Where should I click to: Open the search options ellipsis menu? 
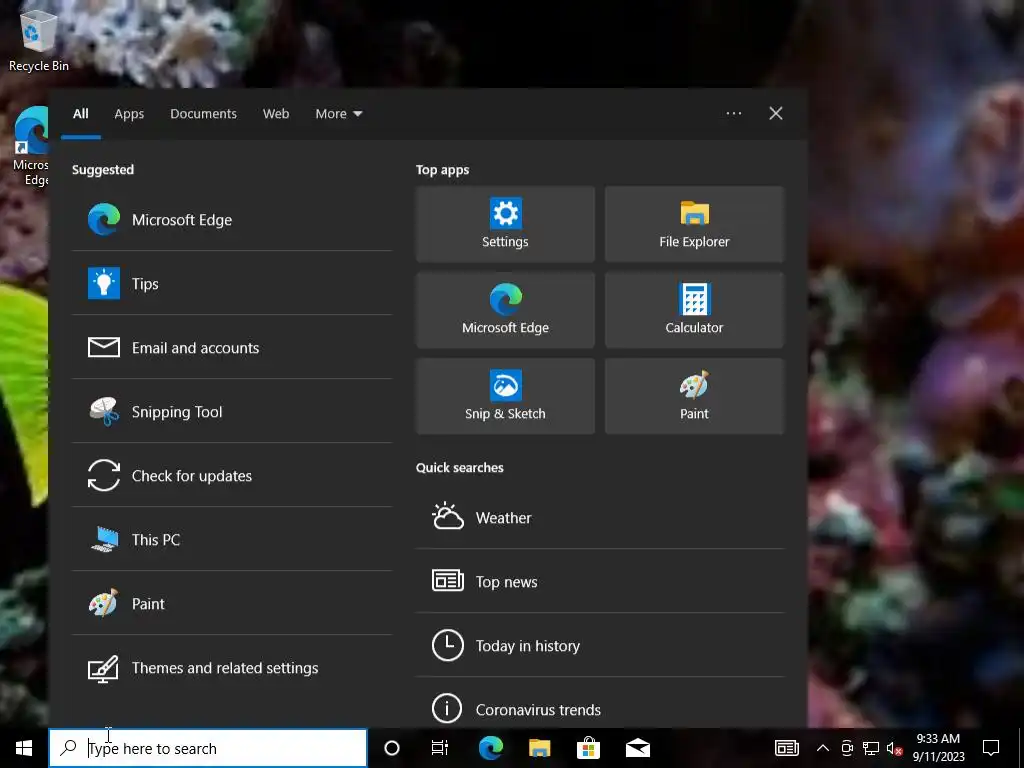coord(734,113)
